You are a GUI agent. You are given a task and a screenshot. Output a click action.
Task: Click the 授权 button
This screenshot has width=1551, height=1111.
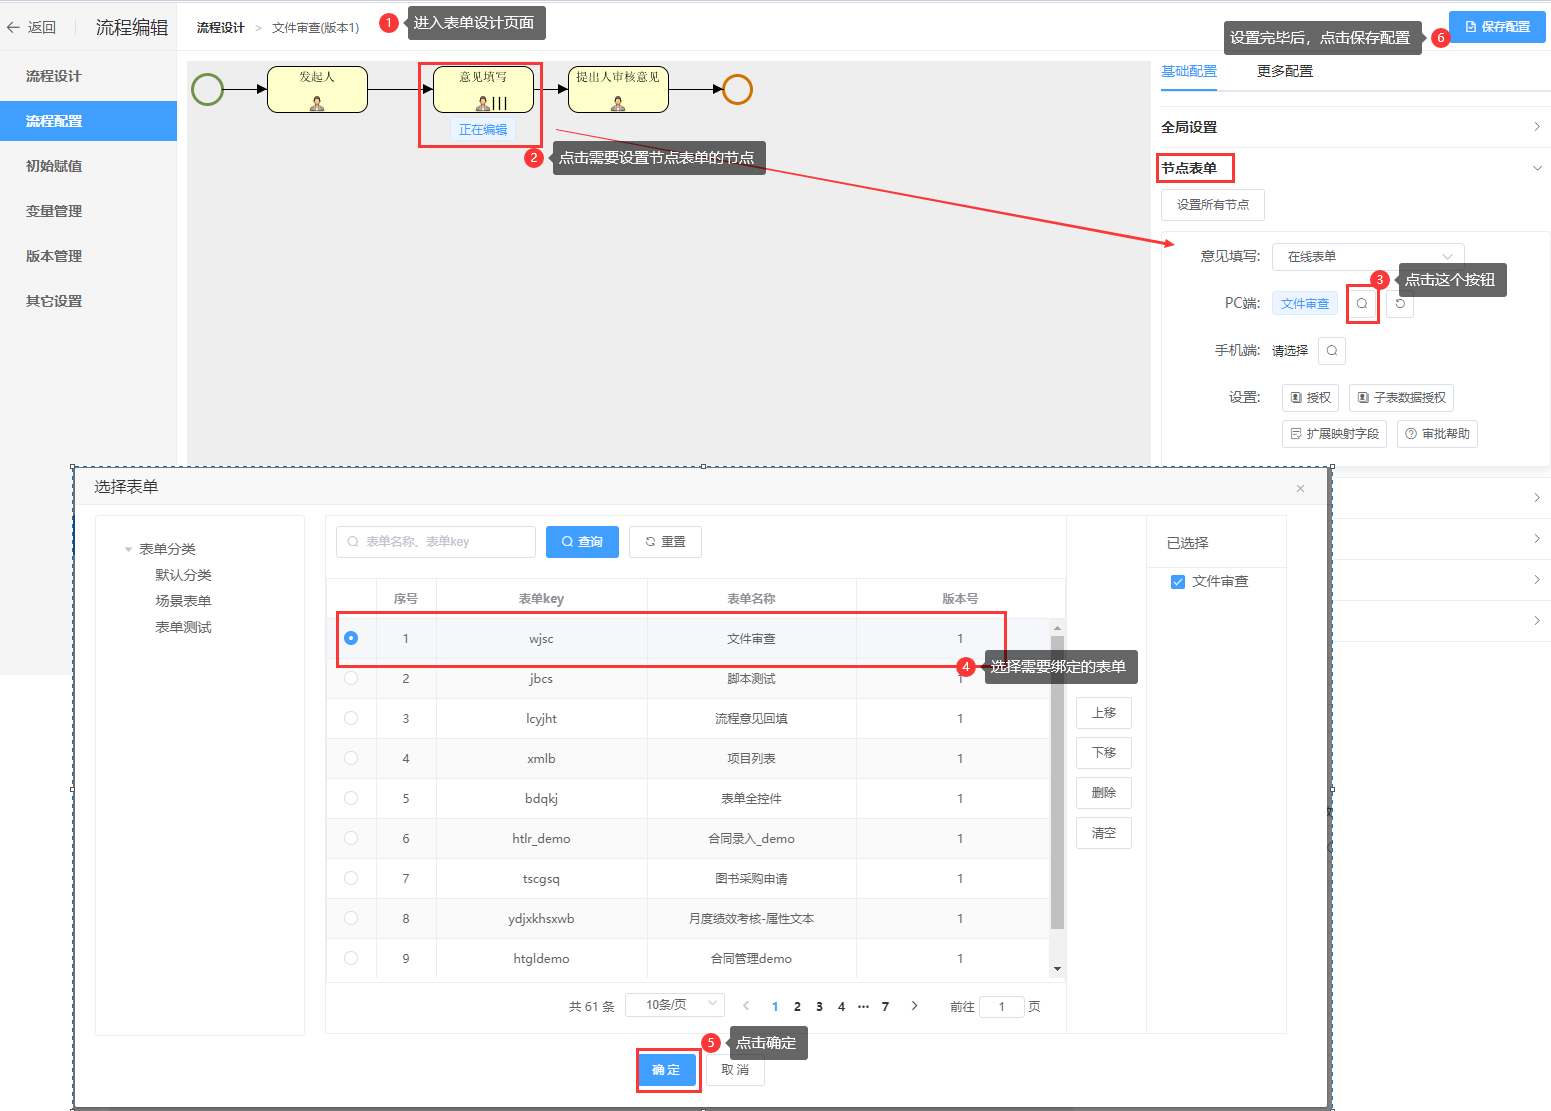click(1310, 398)
